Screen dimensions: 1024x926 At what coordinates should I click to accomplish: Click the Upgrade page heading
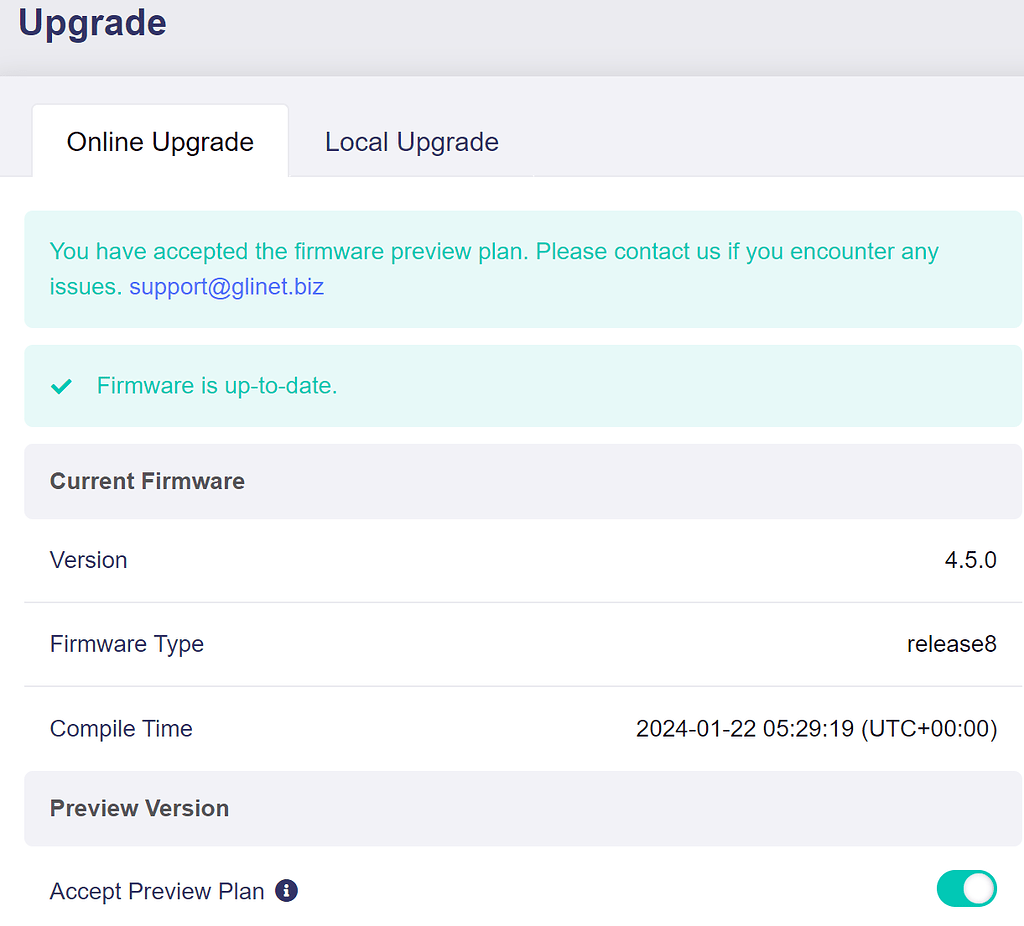pyautogui.click(x=92, y=23)
